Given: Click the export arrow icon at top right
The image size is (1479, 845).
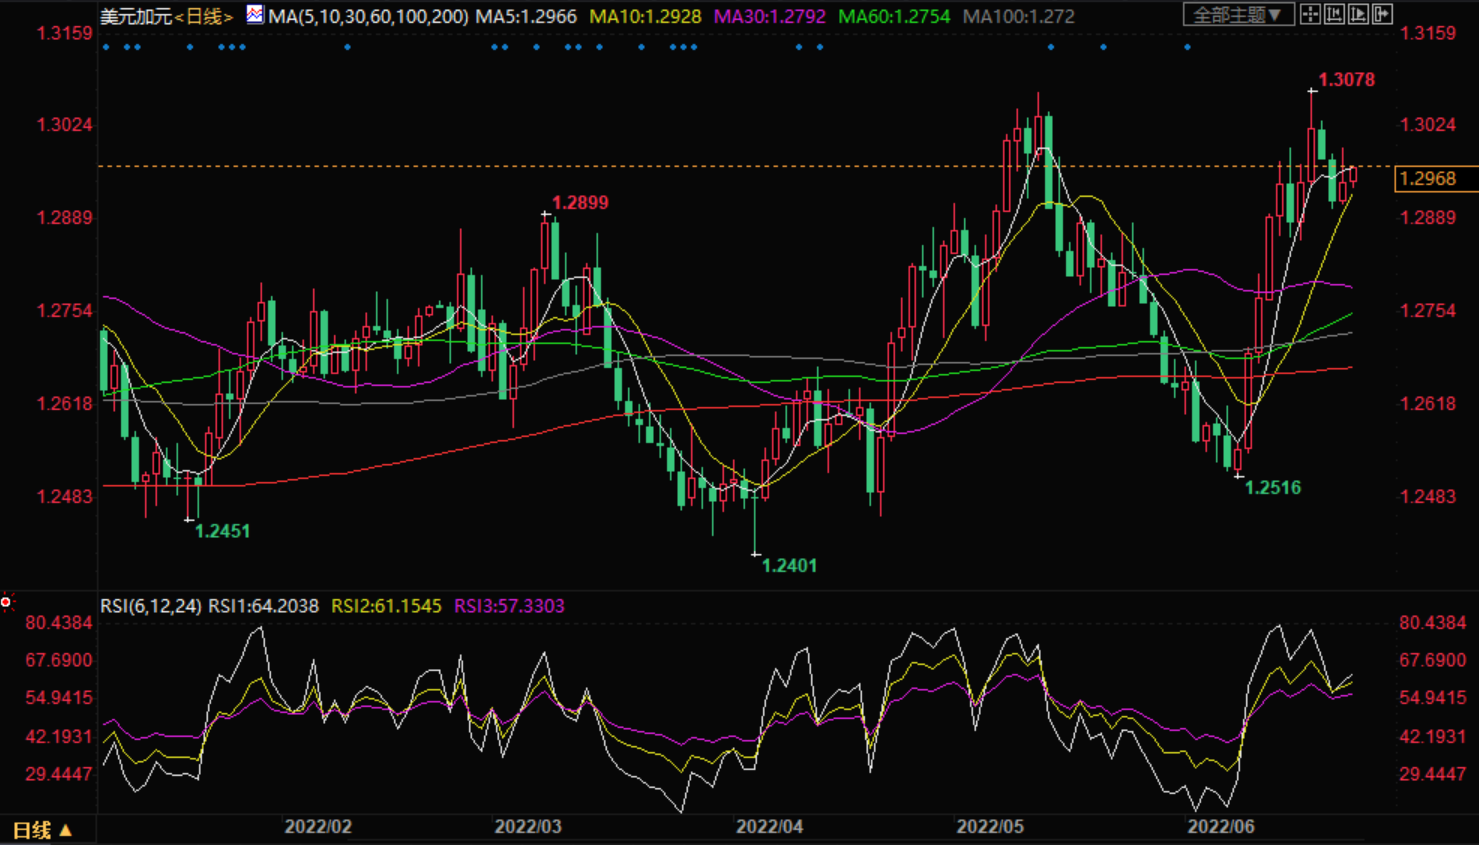Looking at the screenshot, I should [1382, 14].
